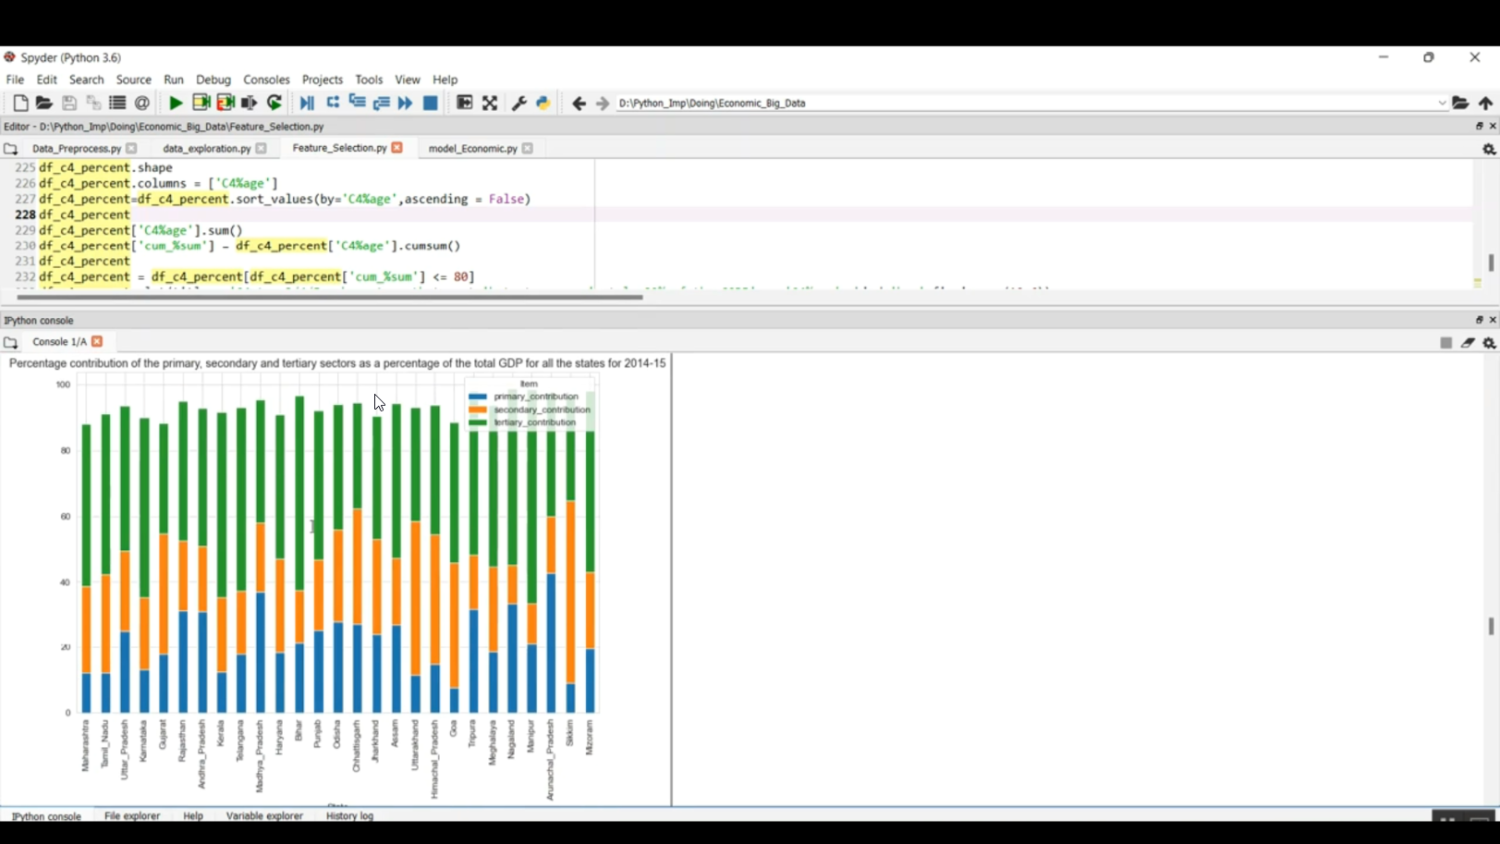Click the green Run file icon
This screenshot has height=844, width=1500.
tap(175, 103)
